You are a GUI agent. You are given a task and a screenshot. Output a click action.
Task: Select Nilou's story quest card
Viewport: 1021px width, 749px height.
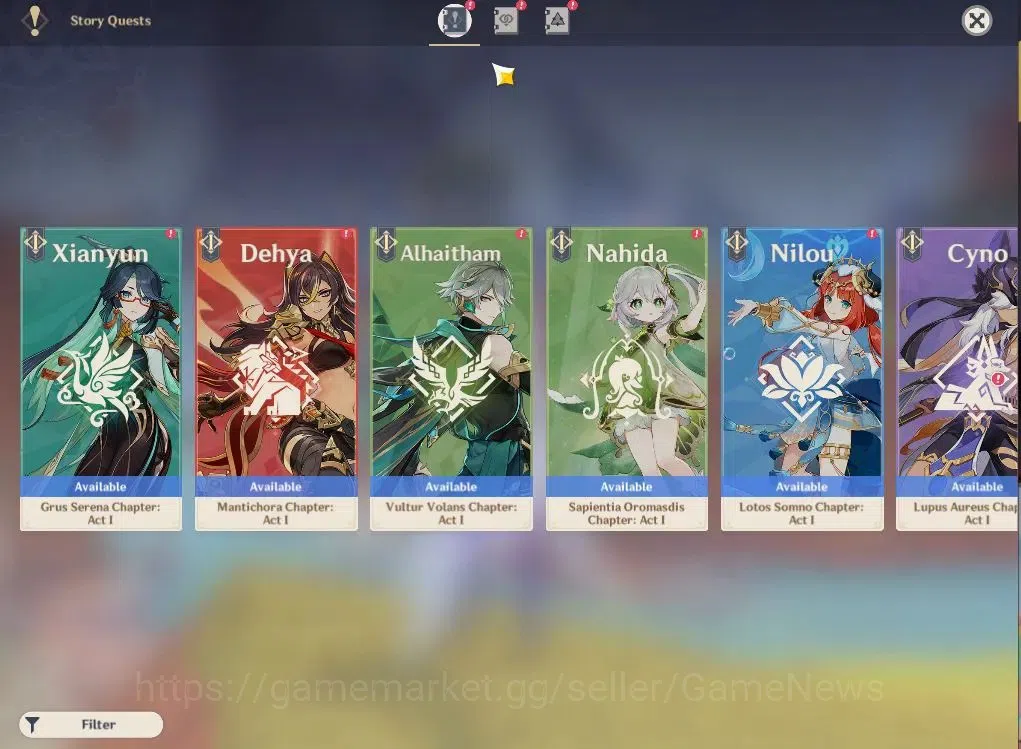tap(802, 378)
